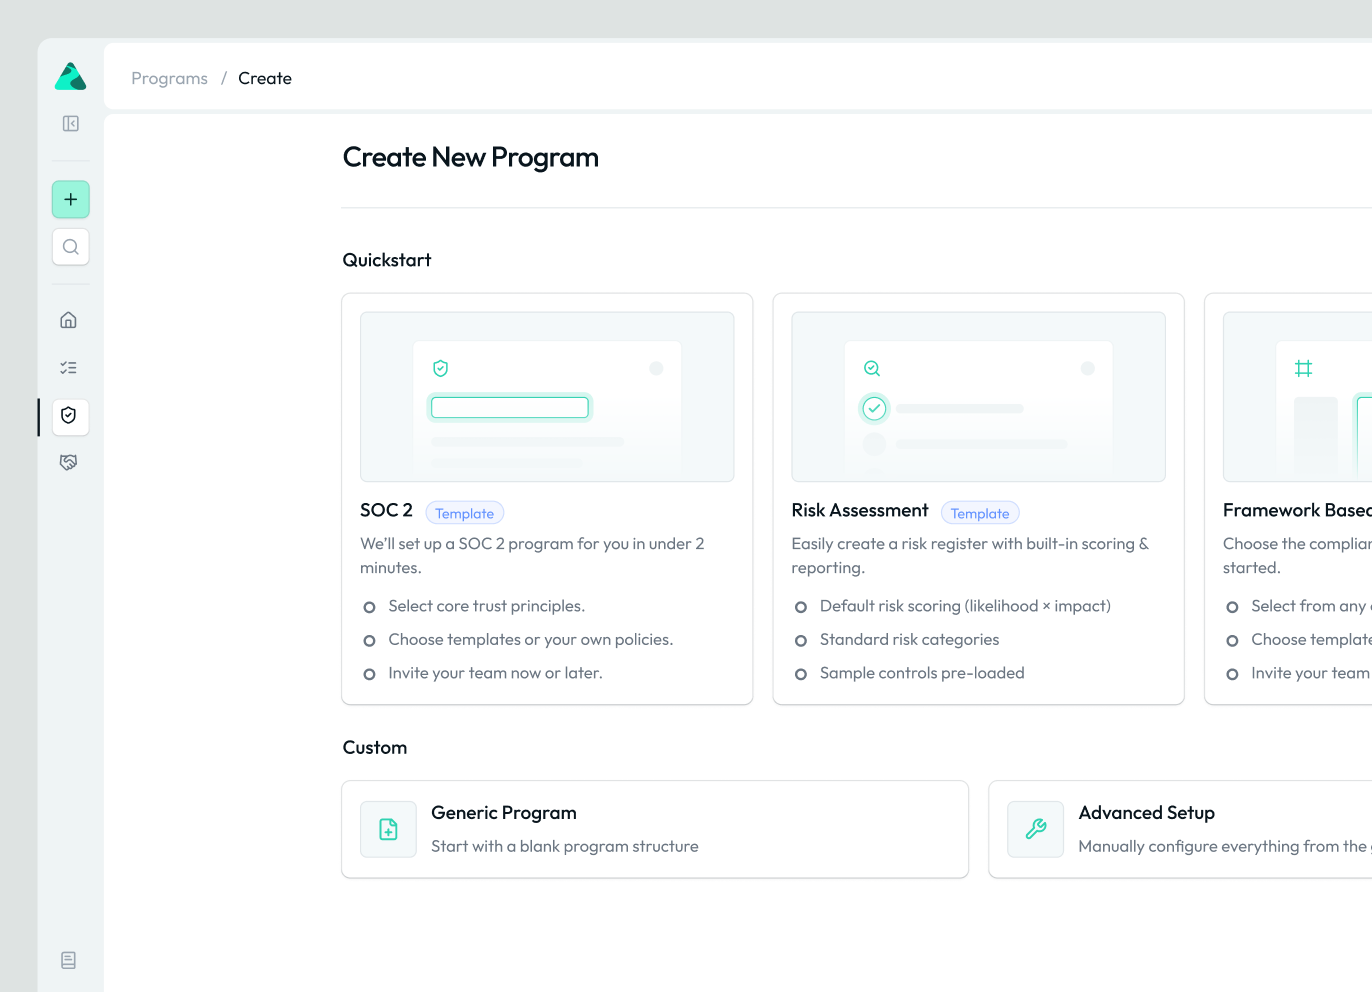Go to the Home icon in sidebar
This screenshot has height=992, width=1372.
tap(68, 320)
